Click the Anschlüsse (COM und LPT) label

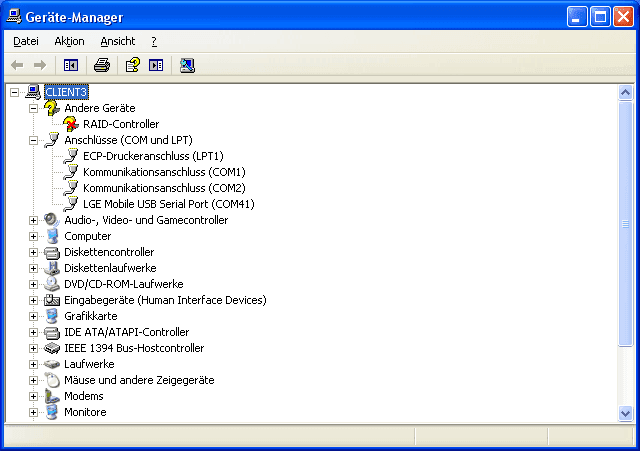[x=128, y=140]
